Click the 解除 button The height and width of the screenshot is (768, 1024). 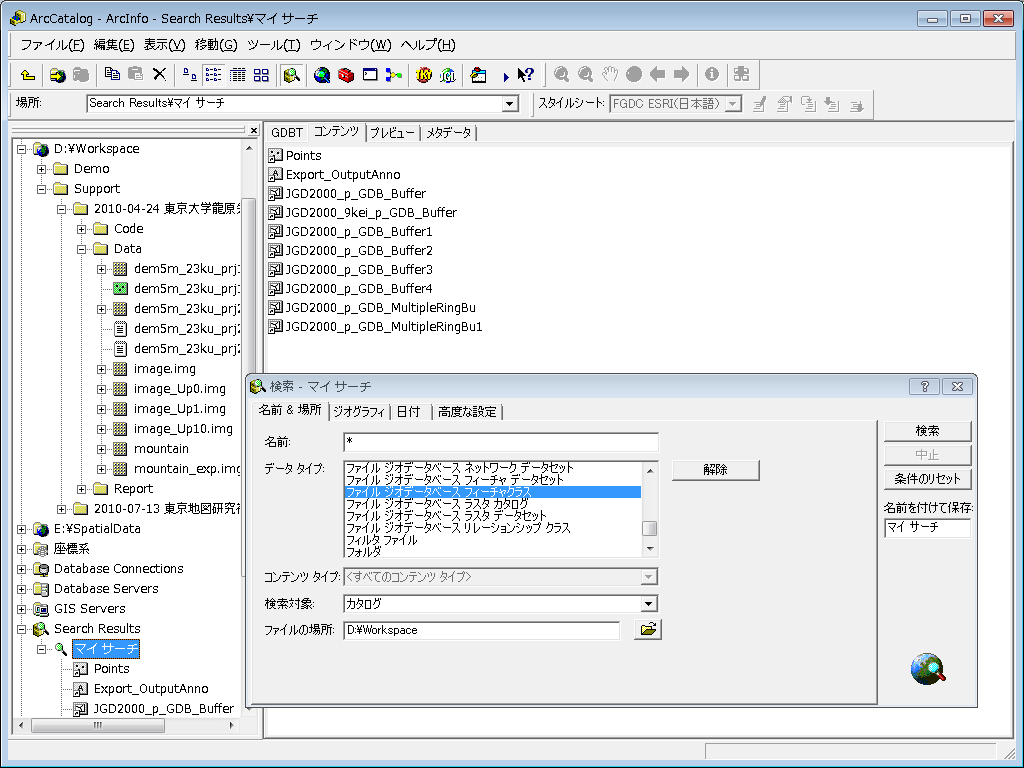[x=716, y=470]
